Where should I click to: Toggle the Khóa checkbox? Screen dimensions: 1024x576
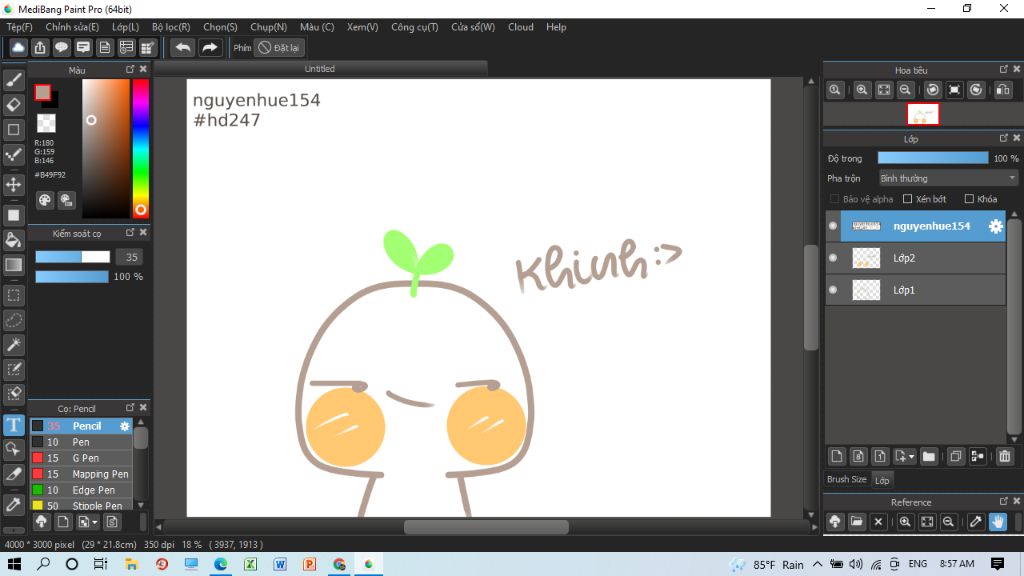969,199
